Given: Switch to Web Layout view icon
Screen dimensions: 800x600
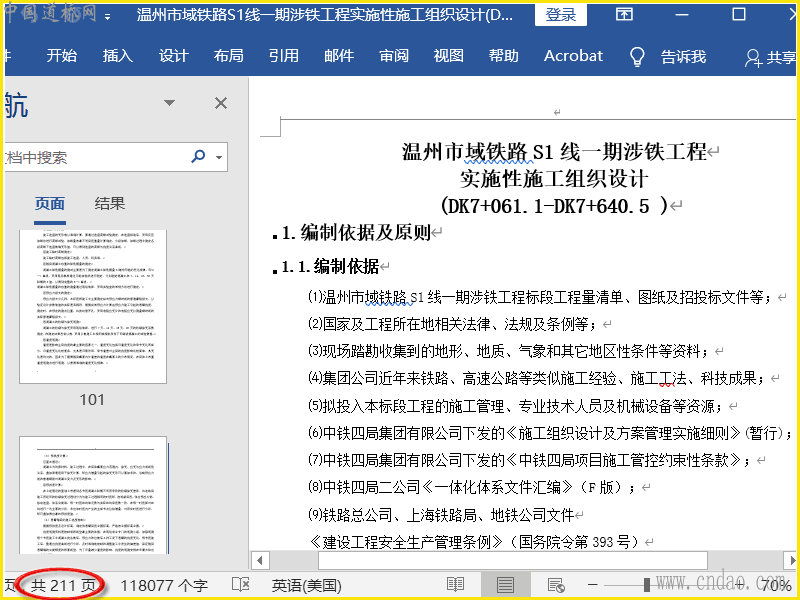Looking at the screenshot, I should click(556, 585).
